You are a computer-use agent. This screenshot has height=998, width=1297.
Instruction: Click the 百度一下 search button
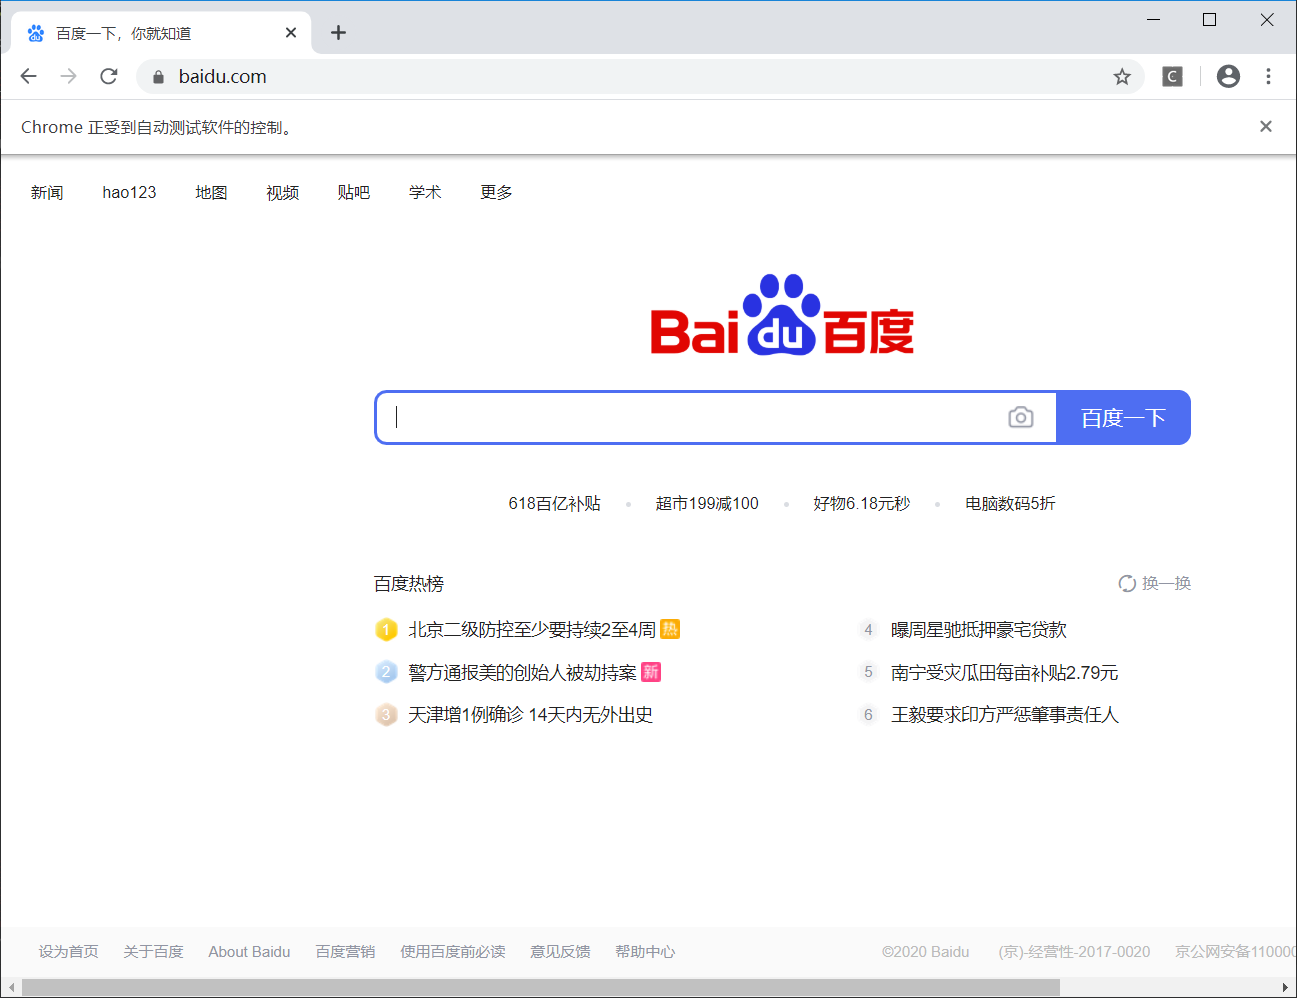(1123, 417)
